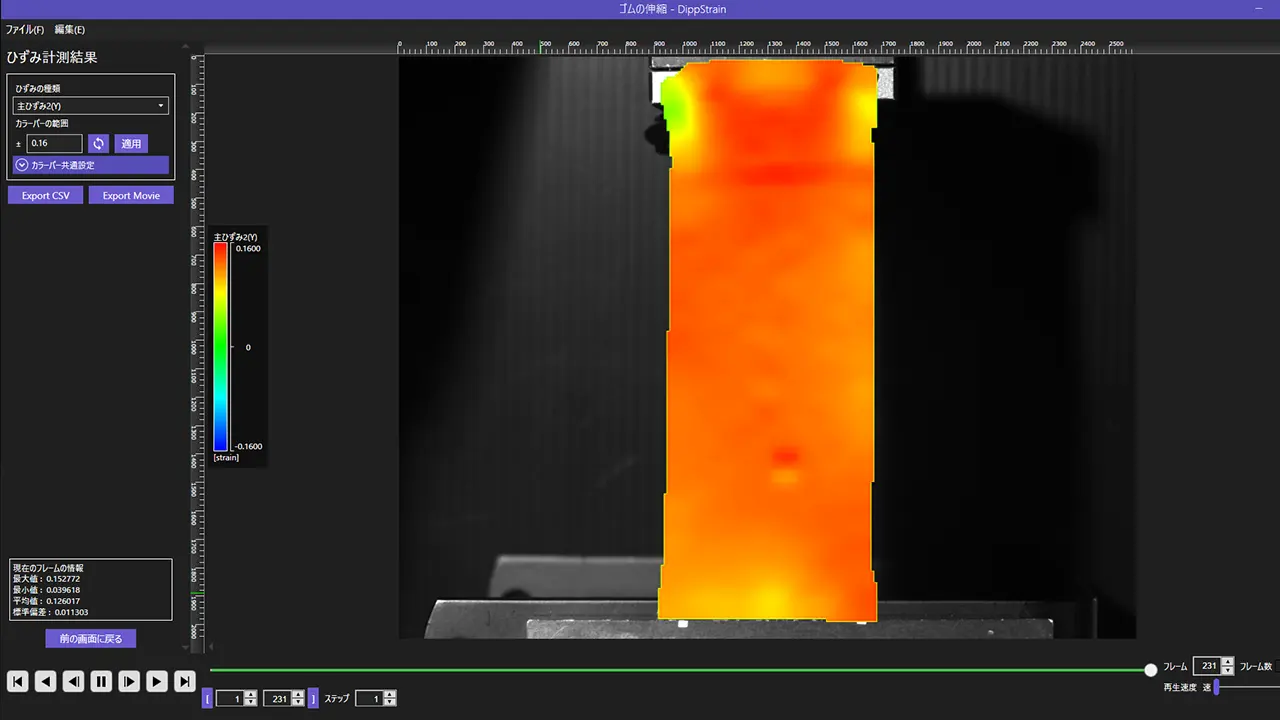Jump to the last frame

185,681
